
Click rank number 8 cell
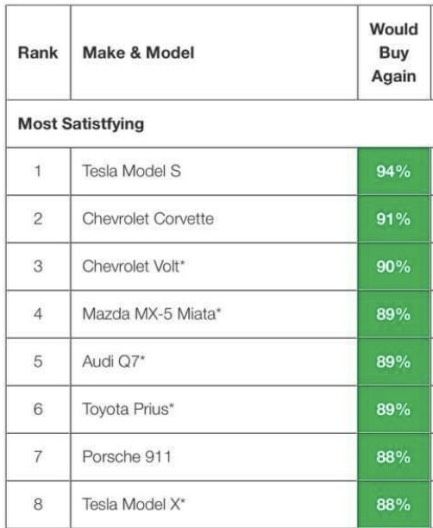(x=38, y=504)
